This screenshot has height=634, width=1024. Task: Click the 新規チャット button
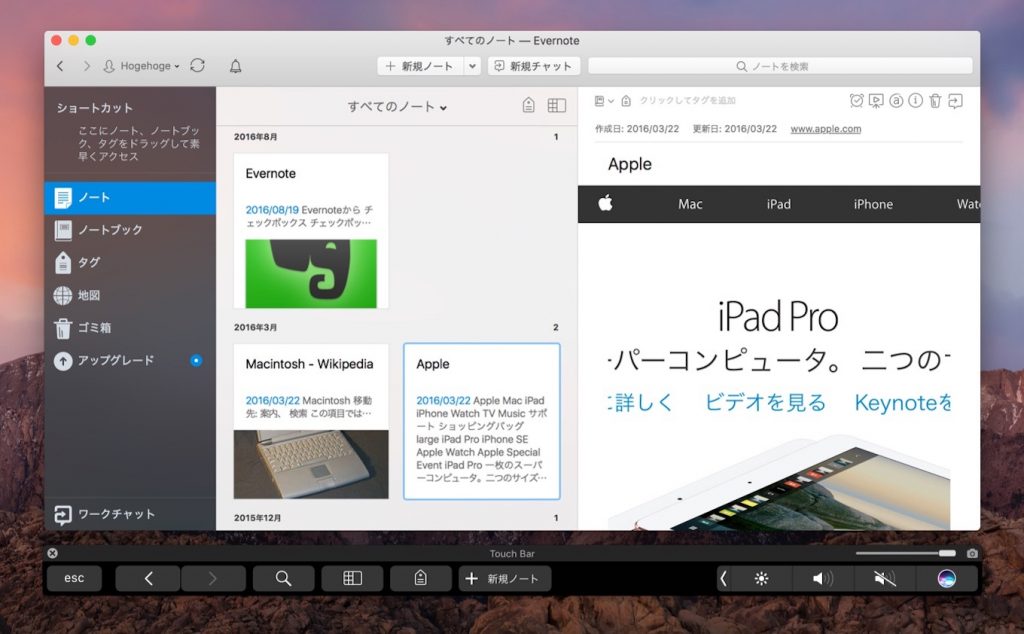tap(532, 66)
